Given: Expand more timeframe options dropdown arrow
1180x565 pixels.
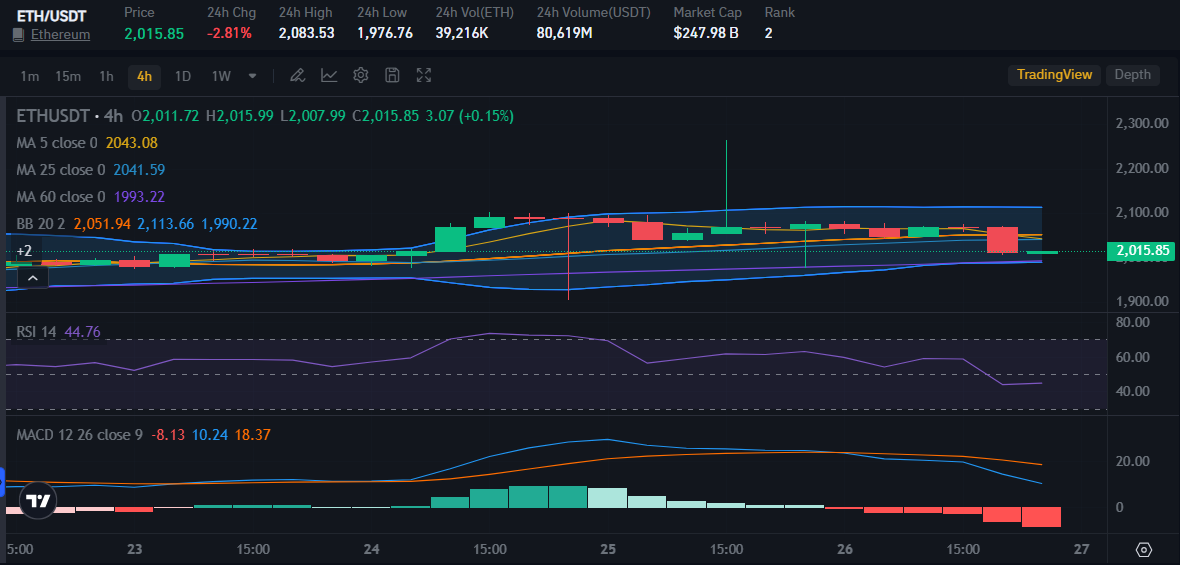Looking at the screenshot, I should click(252, 75).
